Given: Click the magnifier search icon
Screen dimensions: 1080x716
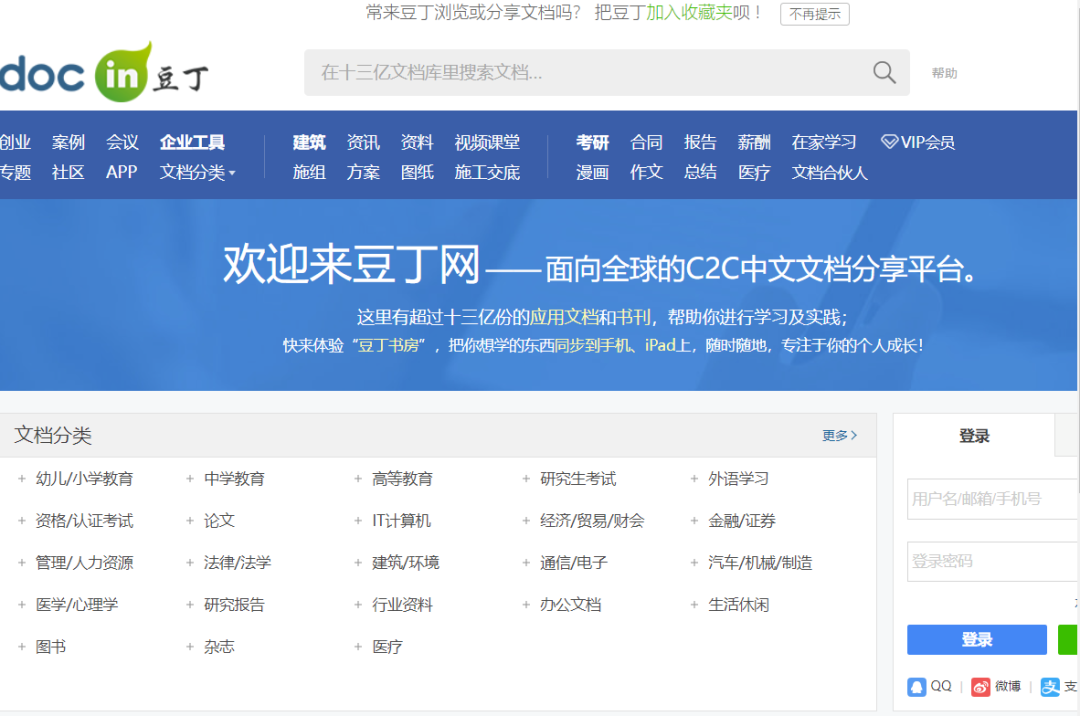Looking at the screenshot, I should coord(884,72).
